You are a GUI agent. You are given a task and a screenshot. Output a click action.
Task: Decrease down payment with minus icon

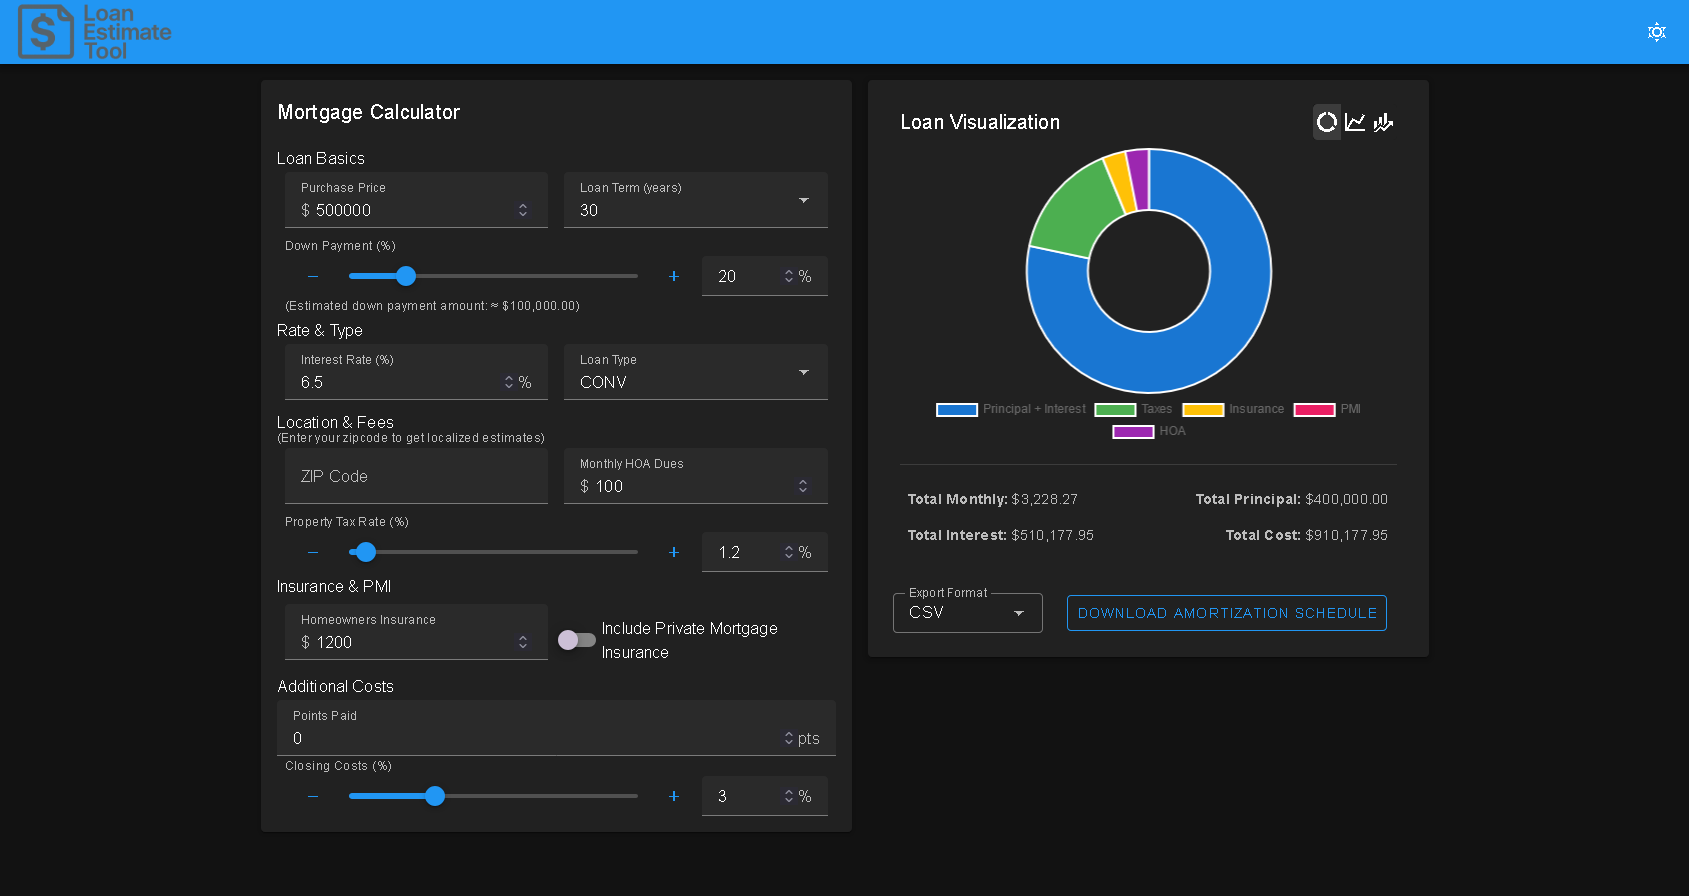pyautogui.click(x=313, y=276)
